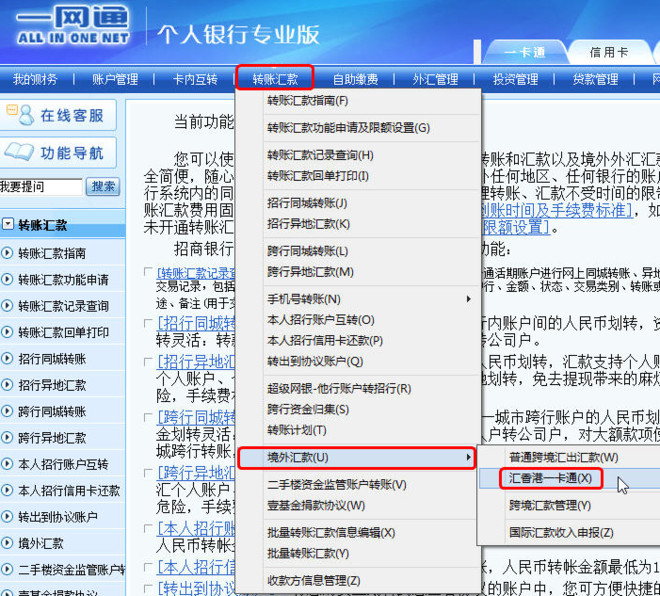Choose 跨行异地汇款(M) menu entry
This screenshot has height=596, width=660.
310,272
